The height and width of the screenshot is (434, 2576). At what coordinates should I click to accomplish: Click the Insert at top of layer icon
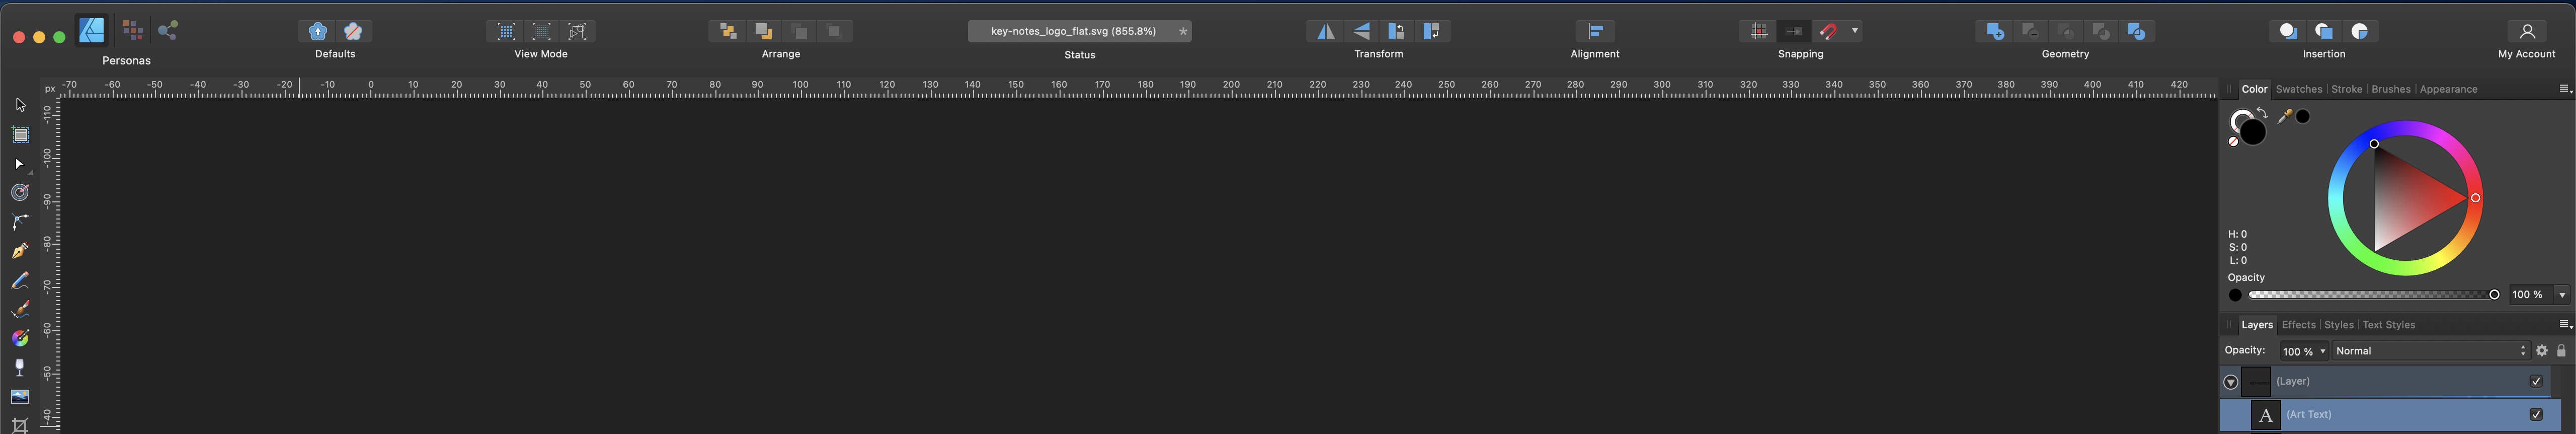pos(2324,31)
